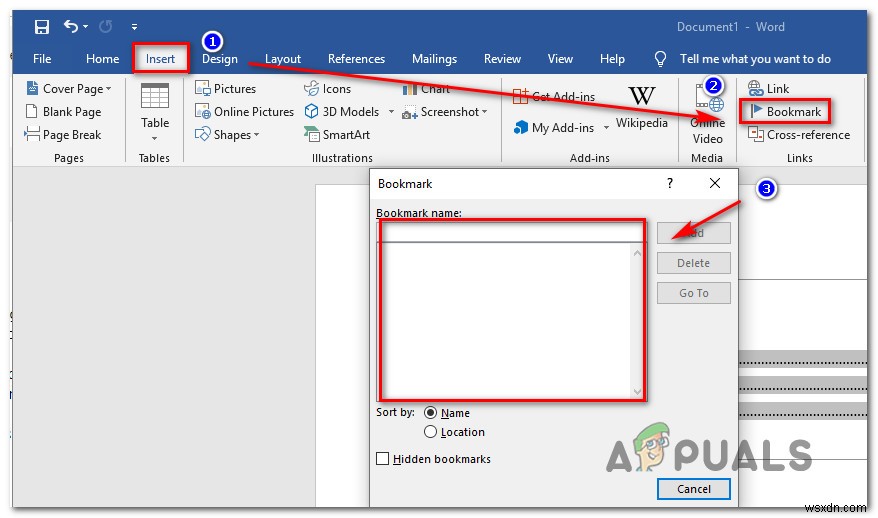Screen dimensions: 878x518
Task: Switch to the View tab
Action: pyautogui.click(x=560, y=59)
